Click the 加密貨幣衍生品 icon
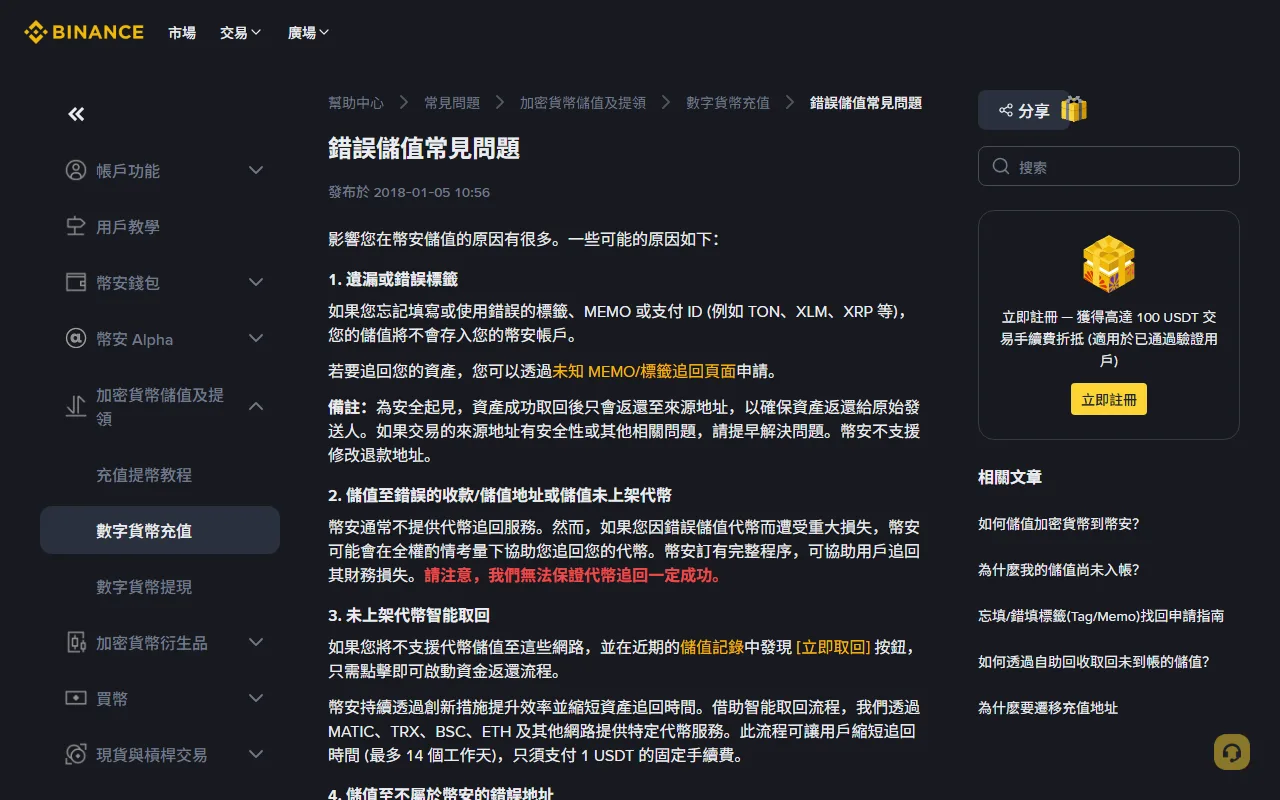1280x800 pixels. click(x=75, y=642)
